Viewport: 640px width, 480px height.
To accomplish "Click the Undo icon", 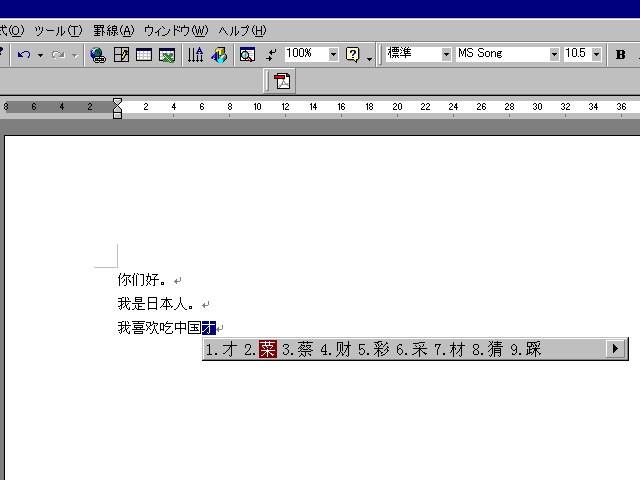I will tap(24, 55).
